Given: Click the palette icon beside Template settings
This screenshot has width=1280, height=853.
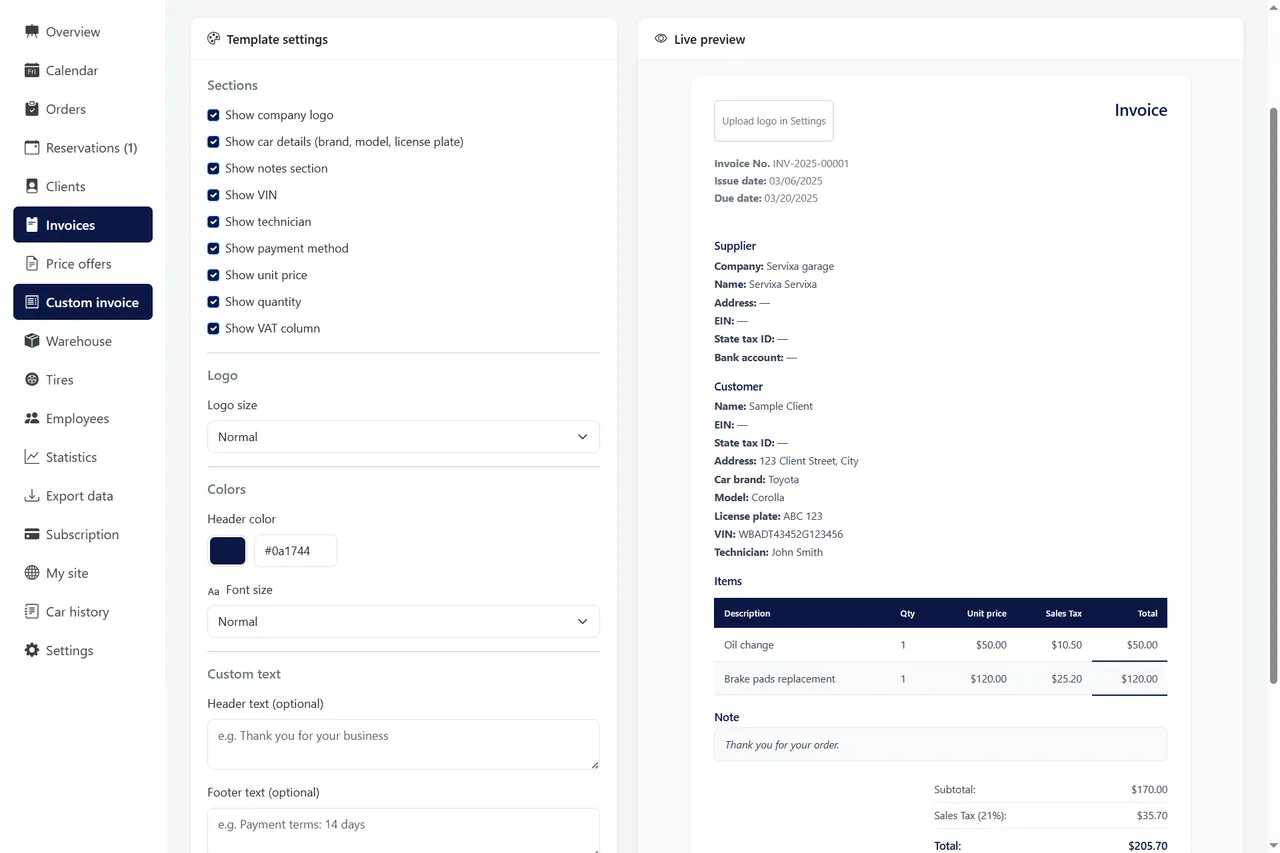Looking at the screenshot, I should (213, 39).
